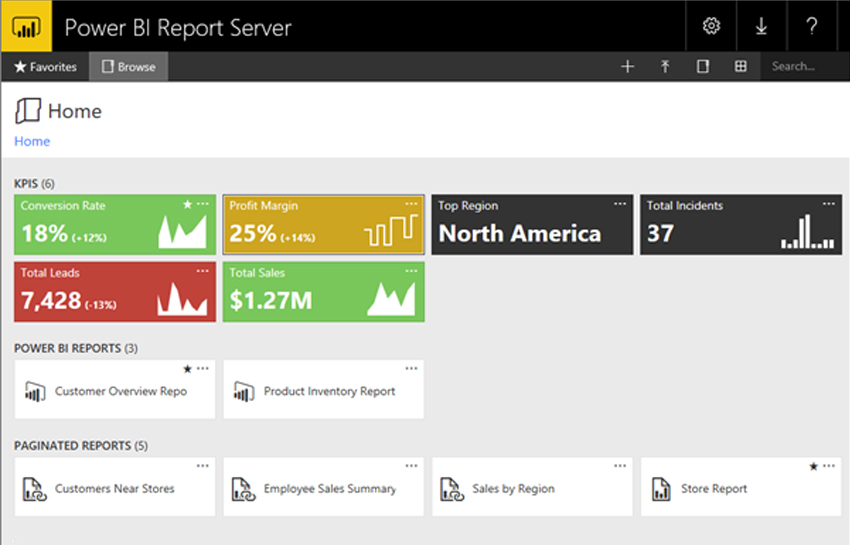This screenshot has width=850, height=545.
Task: Click Total Sales area chart sparkline
Action: (391, 299)
